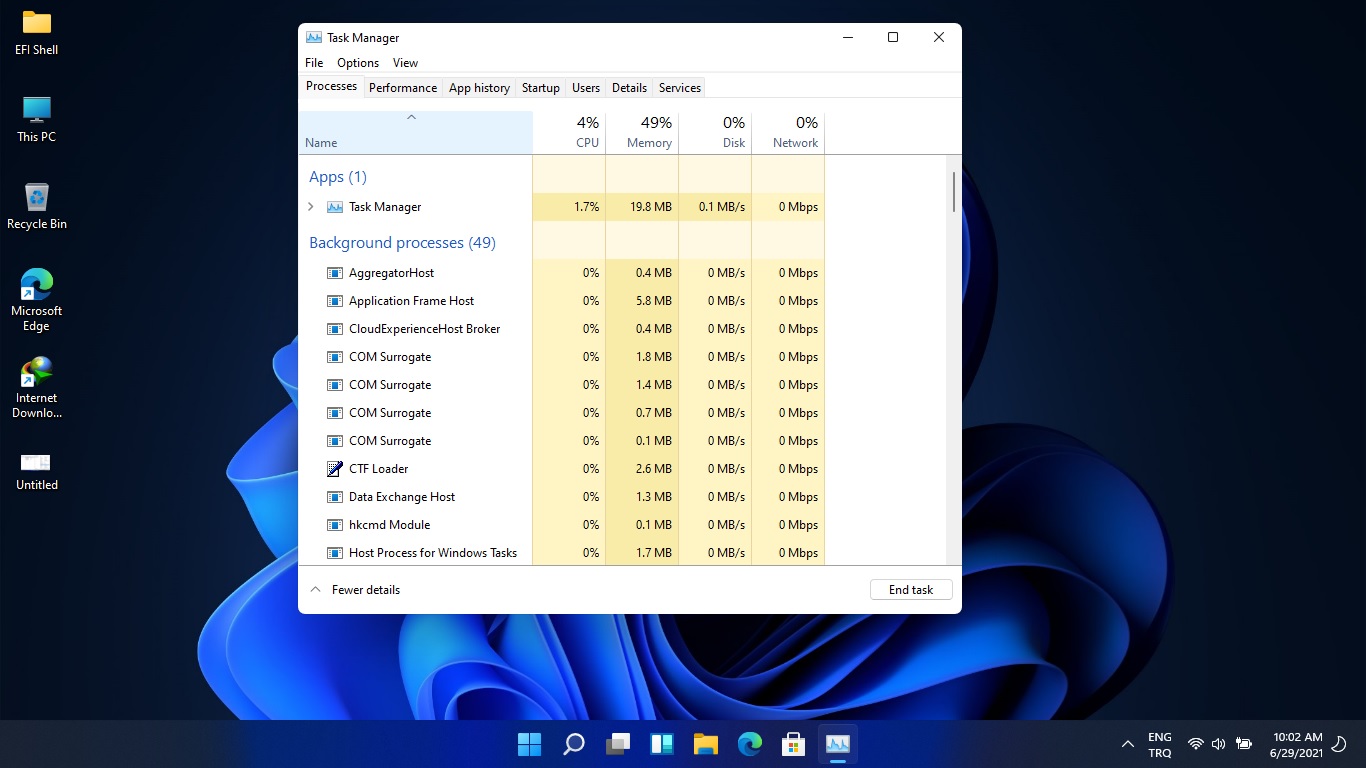Click the Host Process for Windows Tasks icon
Viewport: 1366px width, 768px height.
pos(335,553)
